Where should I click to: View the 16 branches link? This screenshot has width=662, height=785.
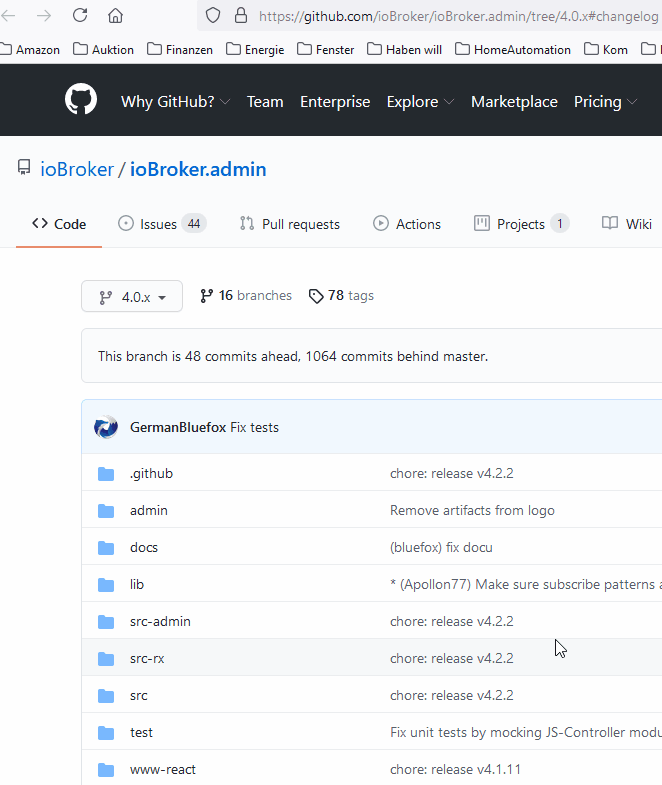click(x=245, y=296)
